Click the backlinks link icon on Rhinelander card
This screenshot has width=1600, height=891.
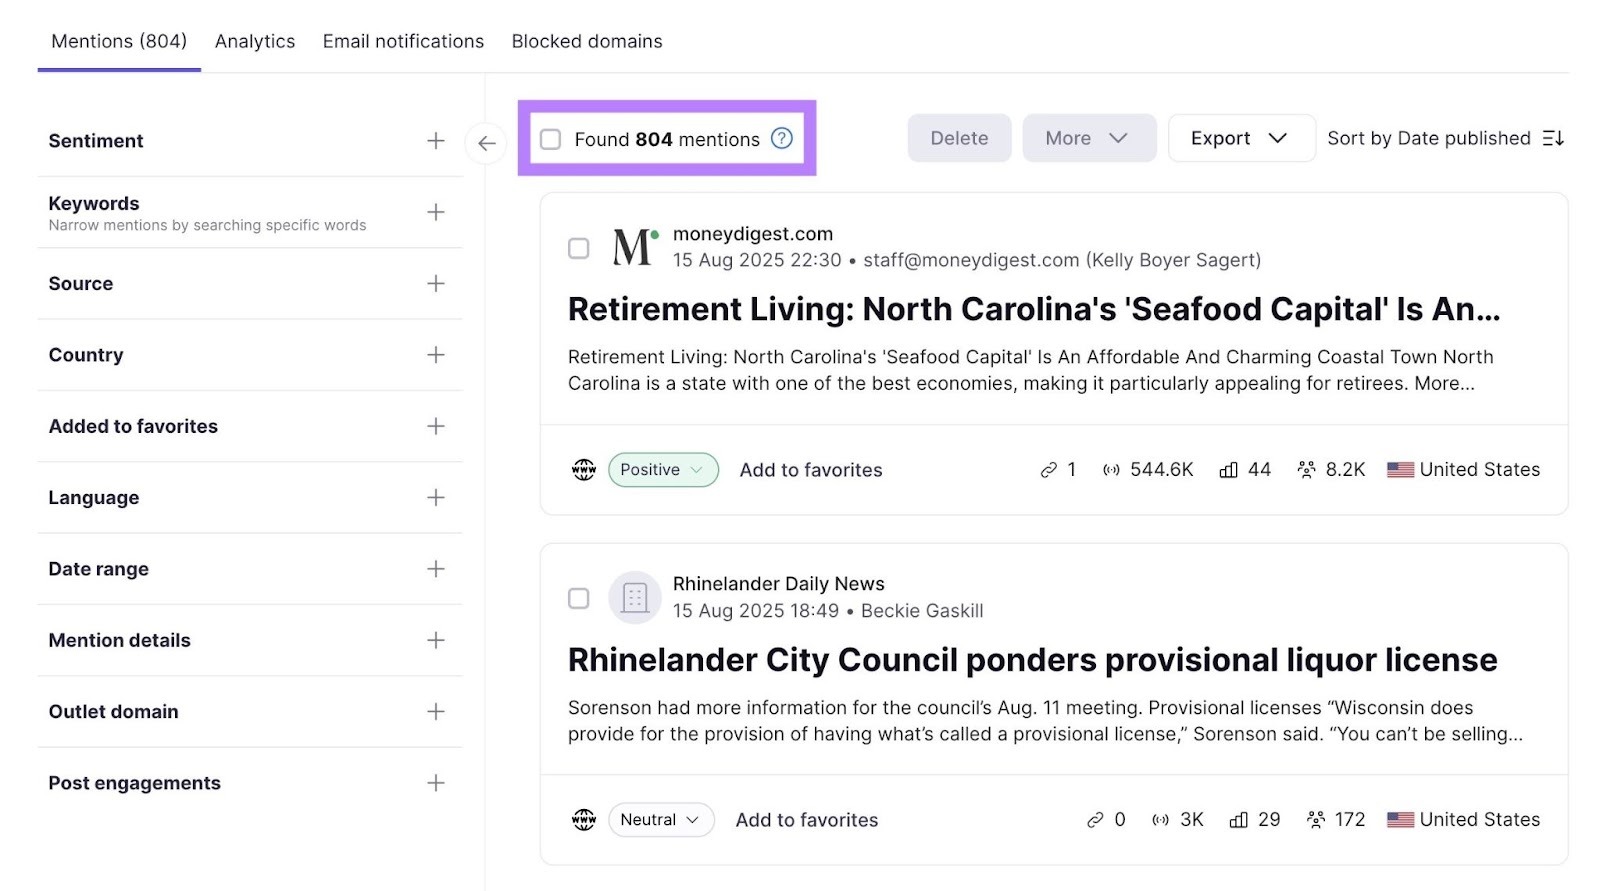tap(1095, 820)
